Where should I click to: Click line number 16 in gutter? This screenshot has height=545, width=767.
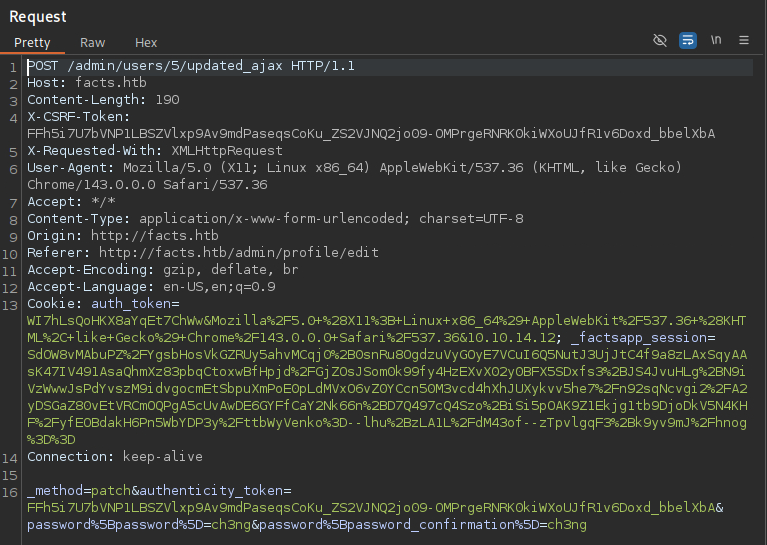tap(10, 492)
